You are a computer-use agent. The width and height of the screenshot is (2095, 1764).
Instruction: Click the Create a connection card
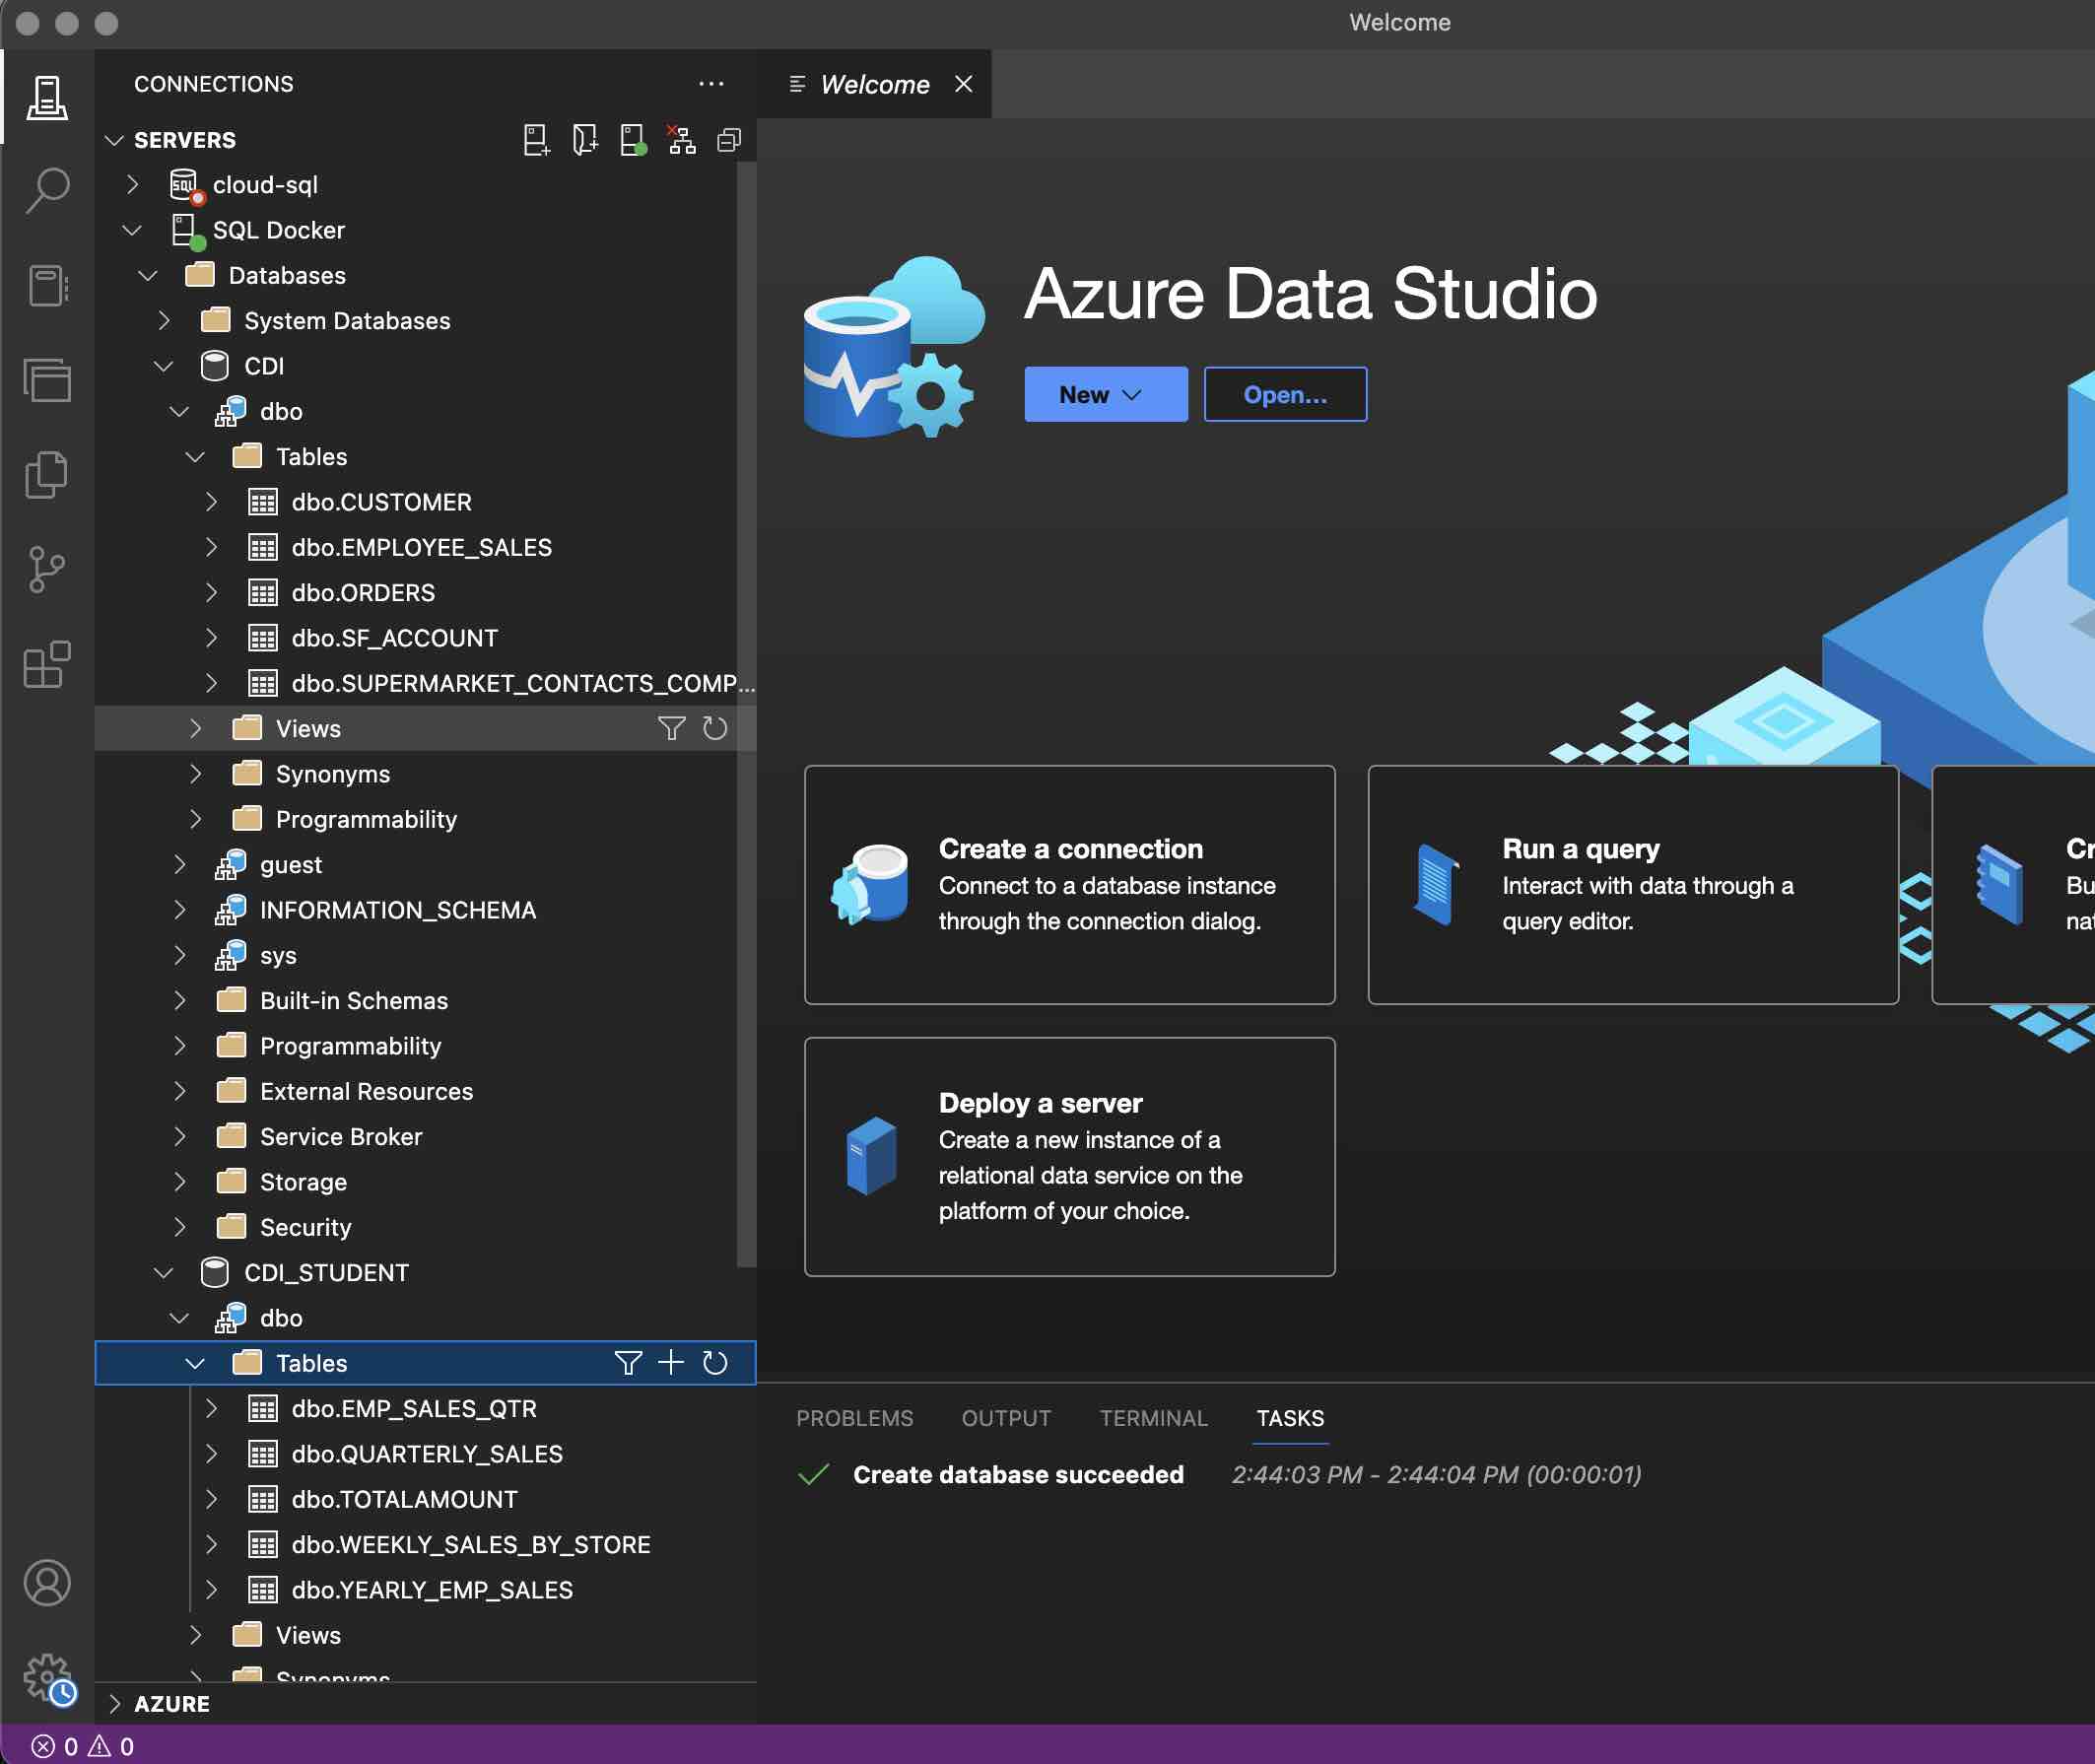coord(1069,884)
